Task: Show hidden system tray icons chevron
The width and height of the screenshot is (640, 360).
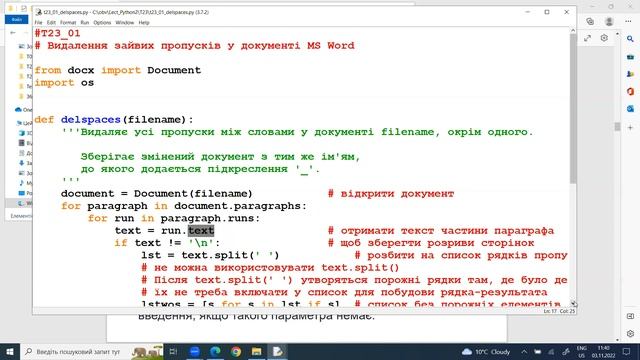Action: pos(524,351)
